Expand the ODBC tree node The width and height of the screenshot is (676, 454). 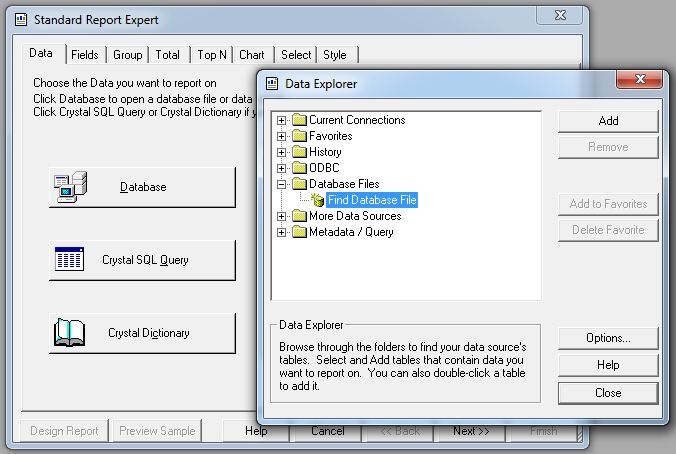[x=282, y=168]
